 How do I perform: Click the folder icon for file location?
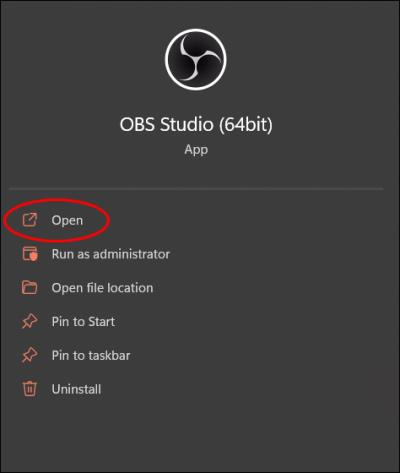pos(30,288)
